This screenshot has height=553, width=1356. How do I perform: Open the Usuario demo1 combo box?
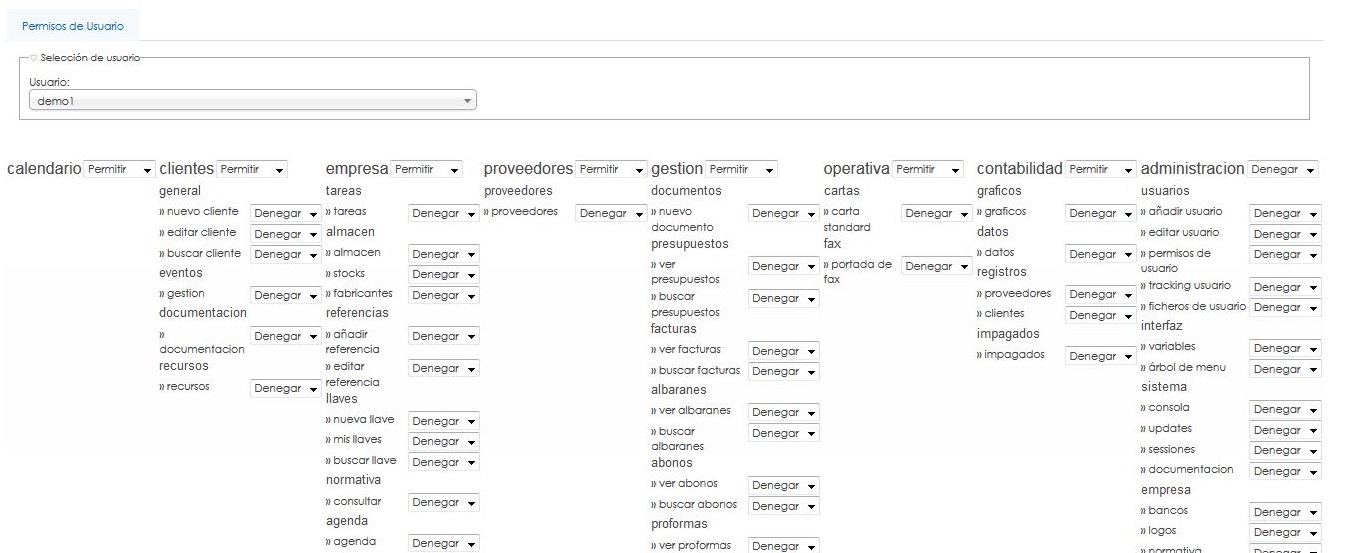pos(252,101)
